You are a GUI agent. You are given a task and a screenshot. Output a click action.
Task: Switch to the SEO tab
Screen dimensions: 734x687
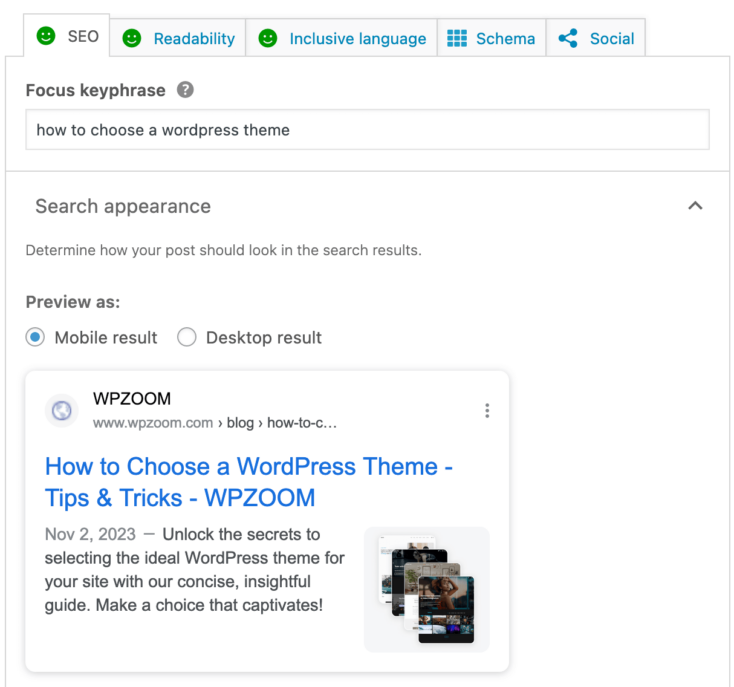66,36
